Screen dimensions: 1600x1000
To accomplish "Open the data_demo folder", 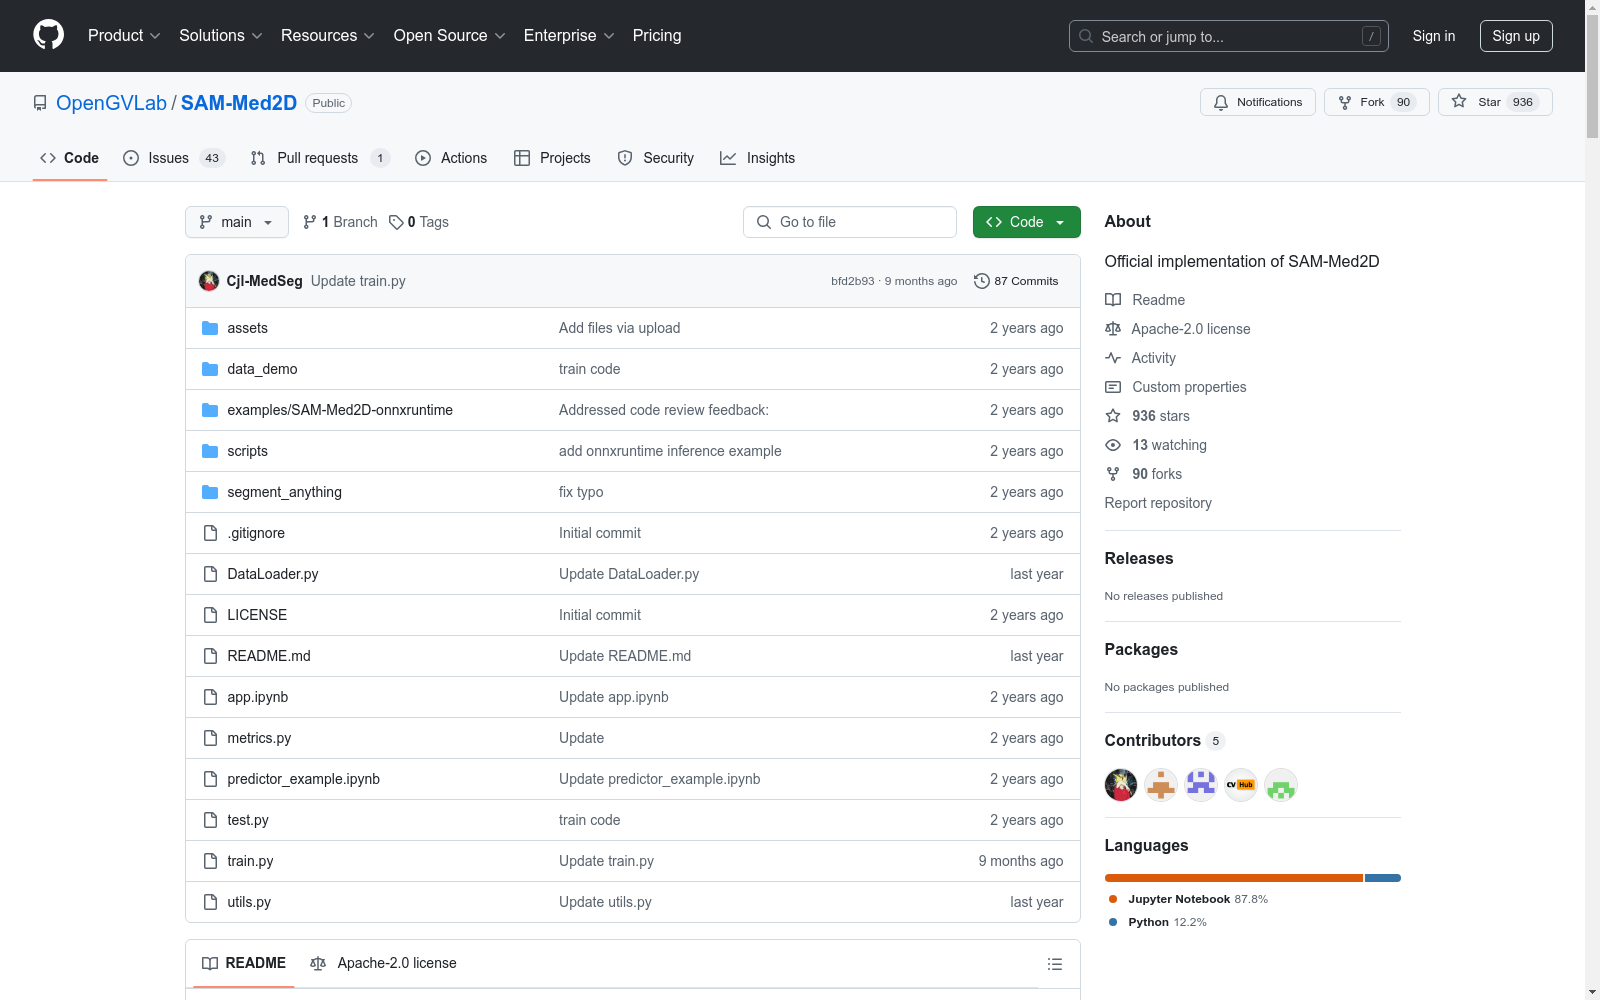I will [x=262, y=369].
